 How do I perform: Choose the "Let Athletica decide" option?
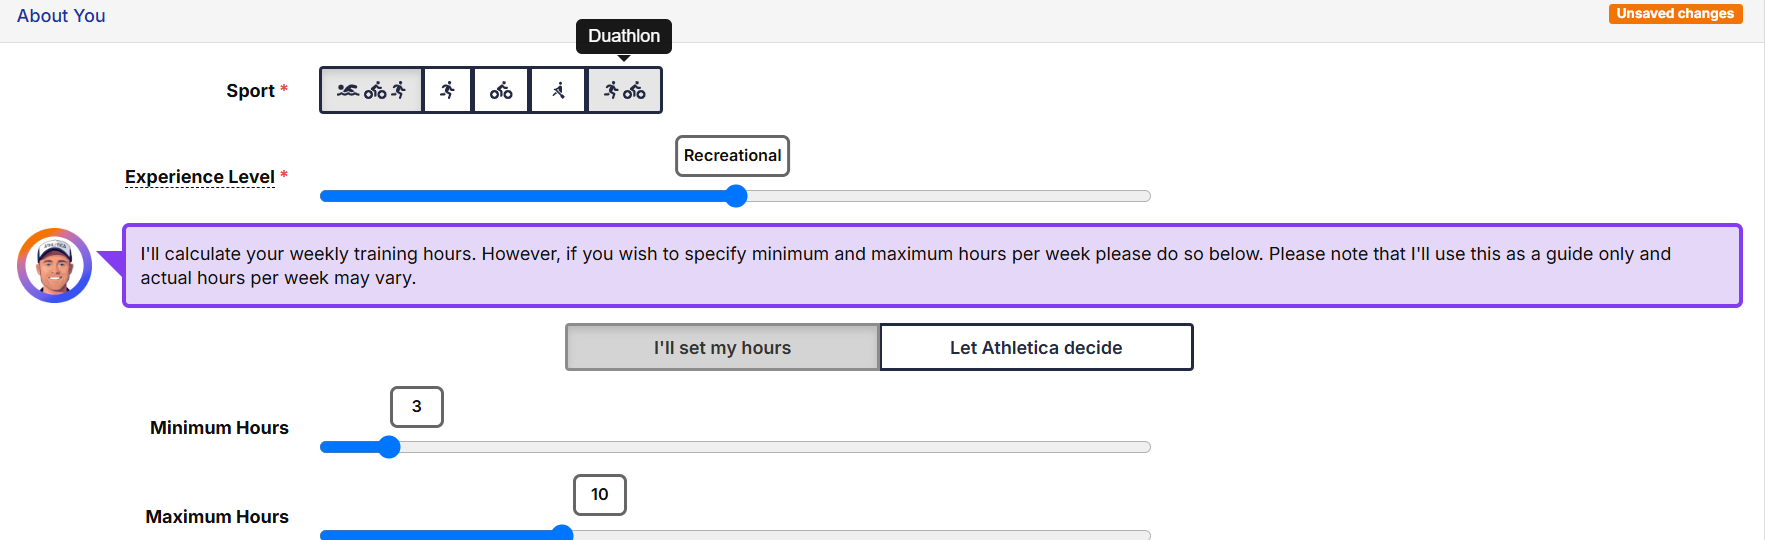click(x=1036, y=347)
